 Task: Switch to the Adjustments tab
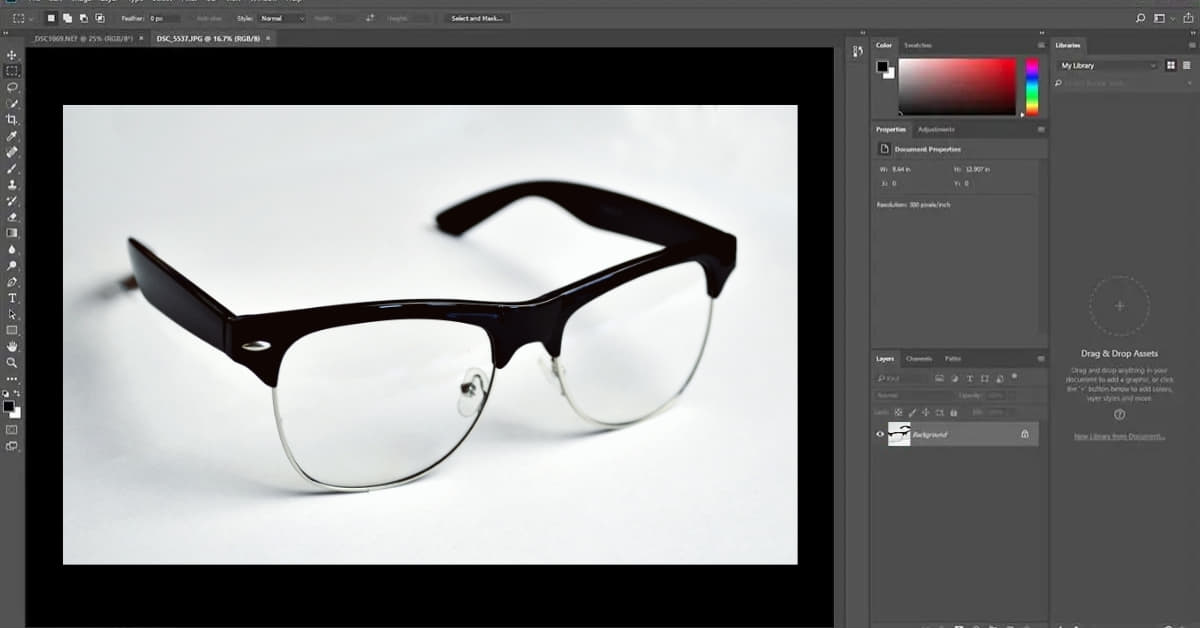(x=936, y=129)
